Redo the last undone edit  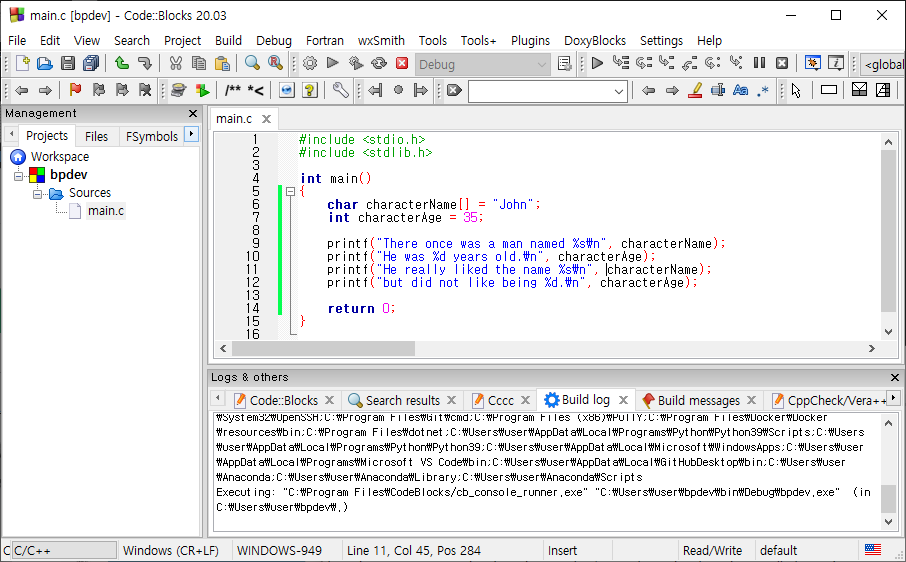[x=144, y=64]
